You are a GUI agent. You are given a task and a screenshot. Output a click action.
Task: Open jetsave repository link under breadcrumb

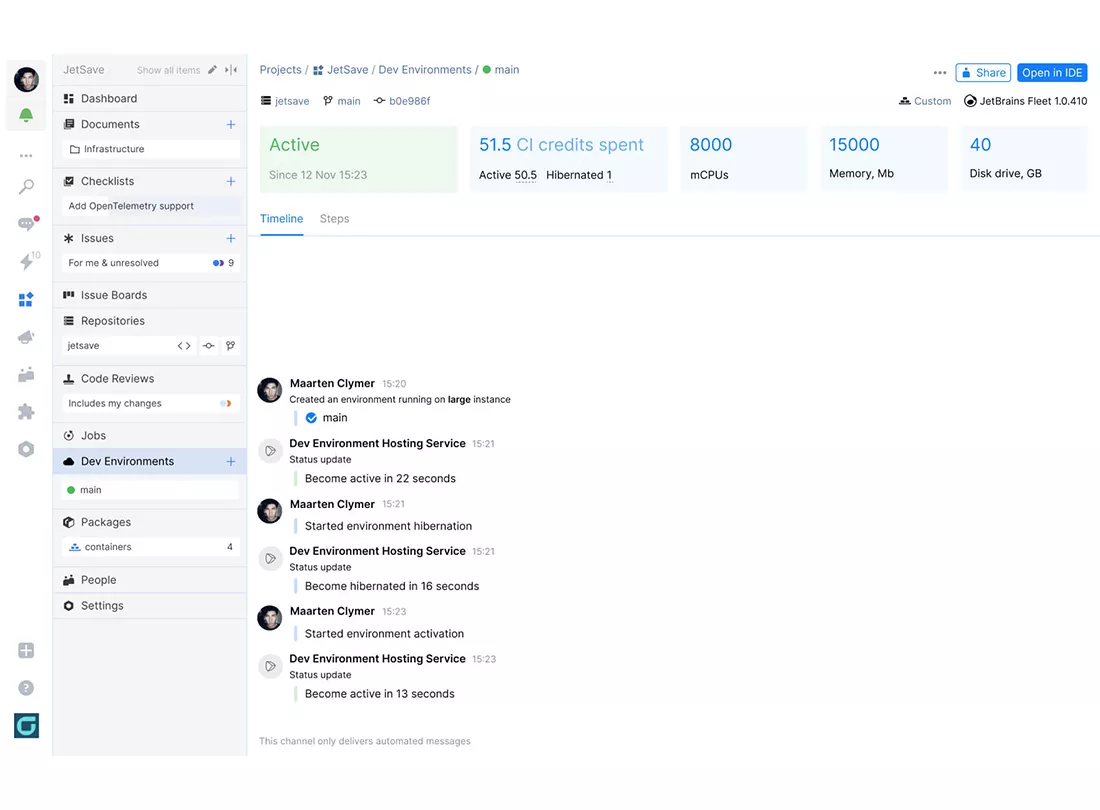coord(285,101)
